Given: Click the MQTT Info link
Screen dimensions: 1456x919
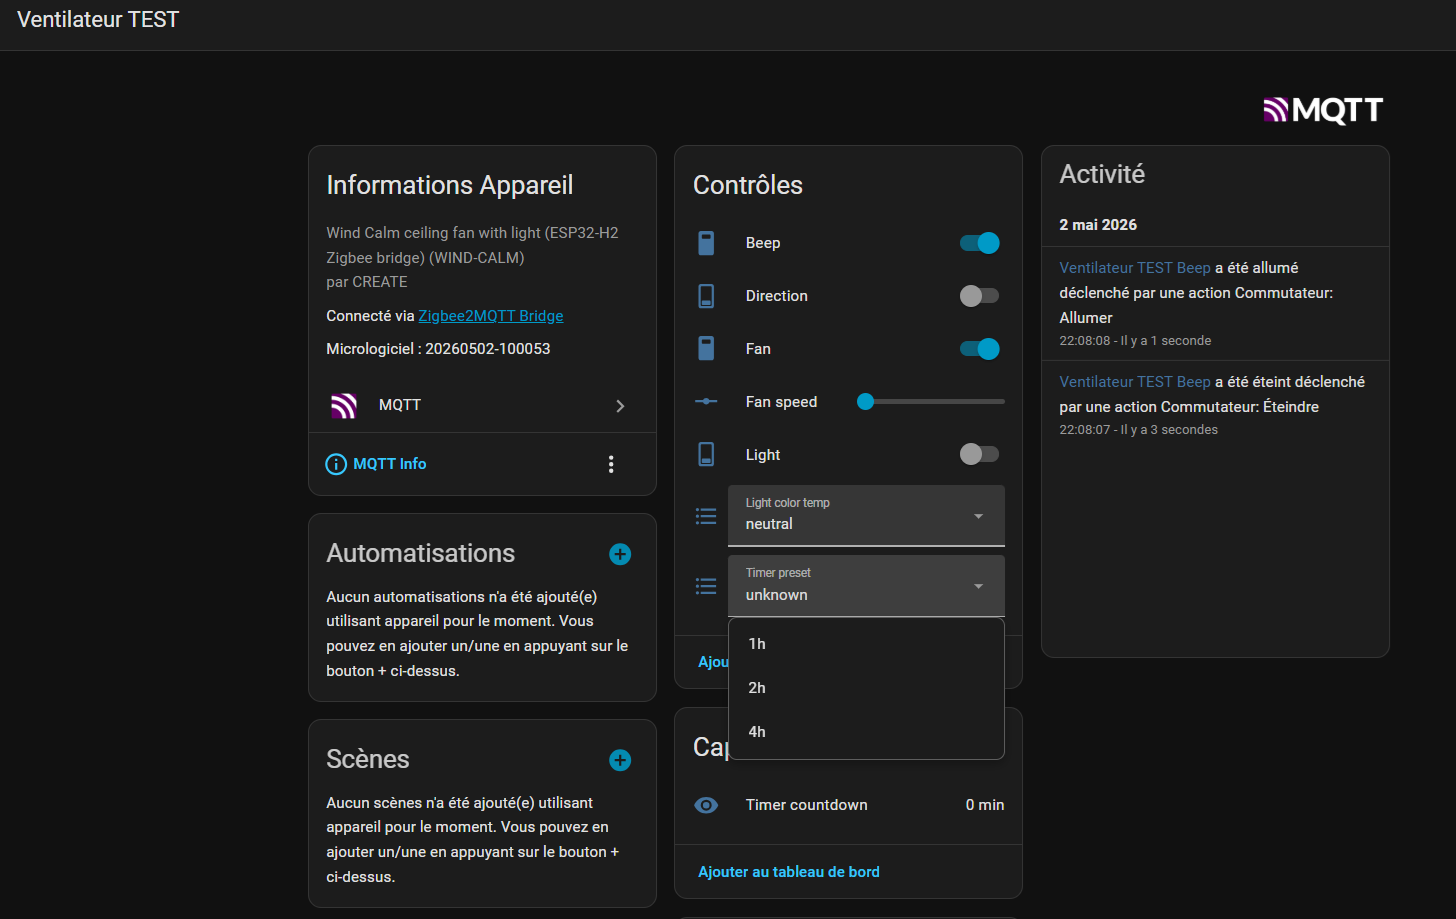Looking at the screenshot, I should pos(390,464).
